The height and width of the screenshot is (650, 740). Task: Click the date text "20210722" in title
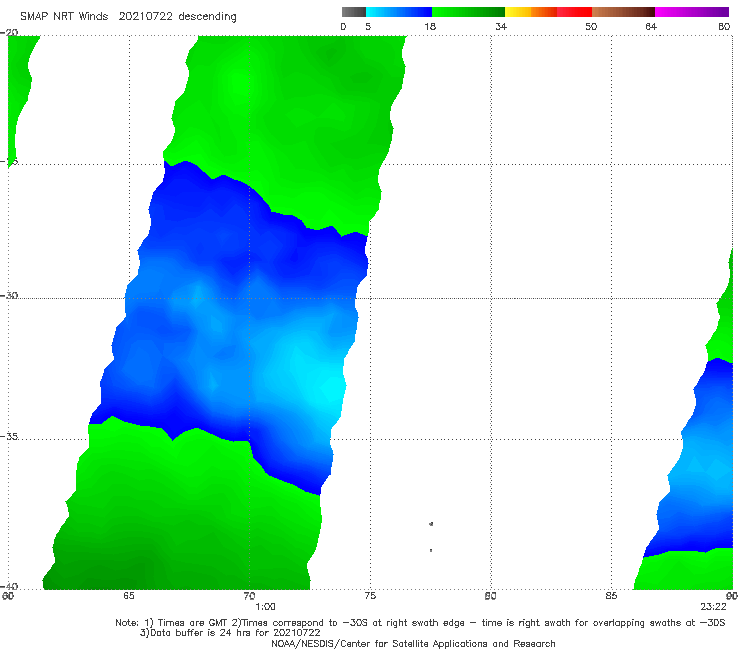pyautogui.click(x=146, y=16)
